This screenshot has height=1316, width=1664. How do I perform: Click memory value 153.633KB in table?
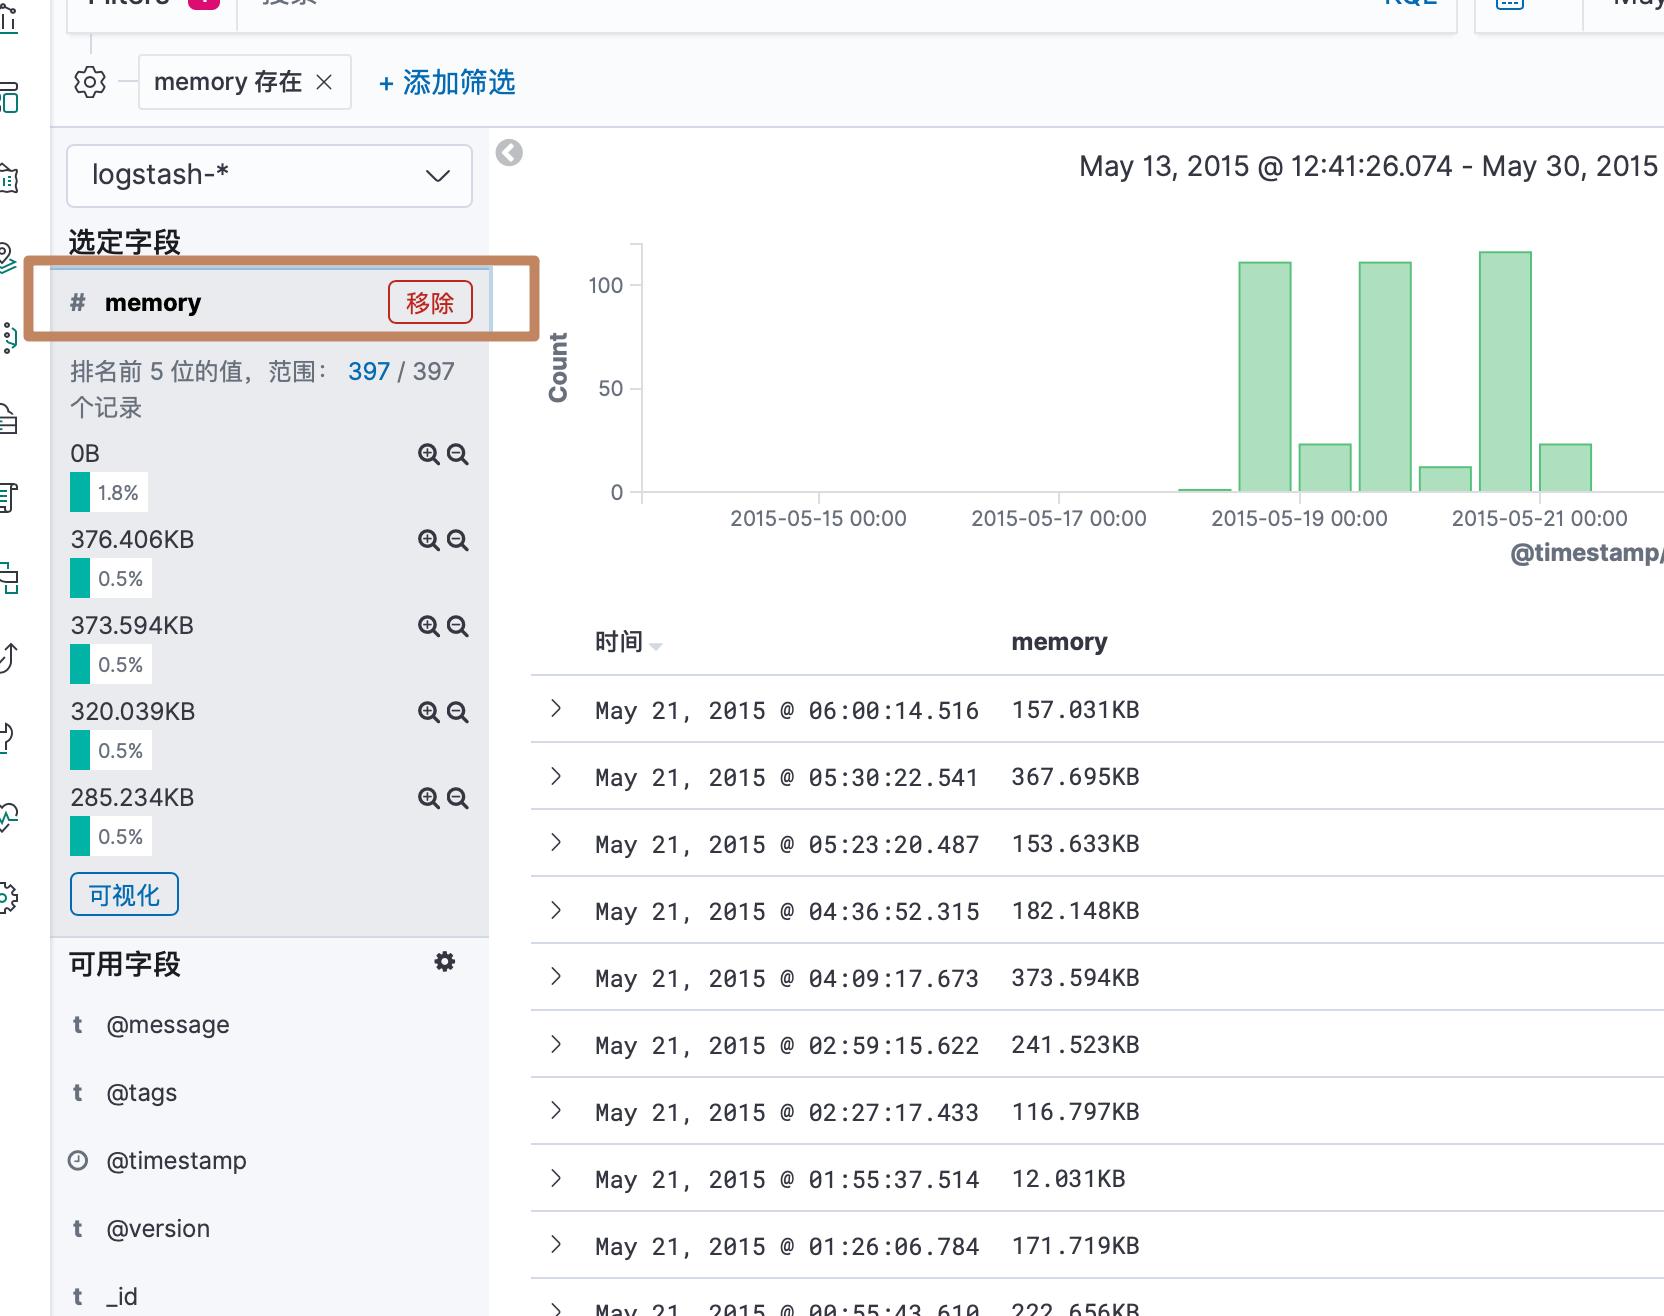click(1075, 844)
